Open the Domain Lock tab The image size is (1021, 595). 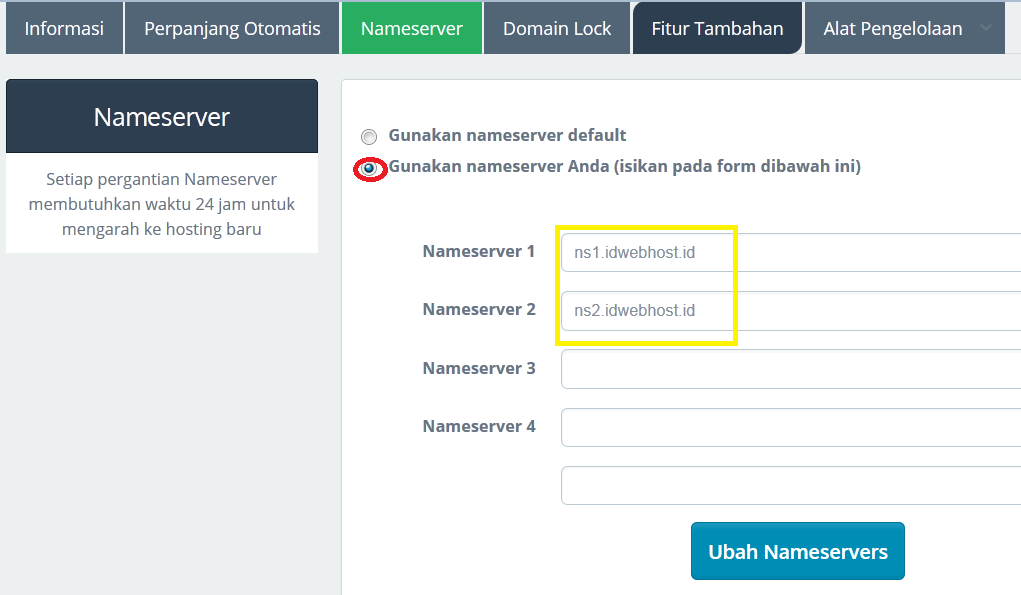coord(557,29)
